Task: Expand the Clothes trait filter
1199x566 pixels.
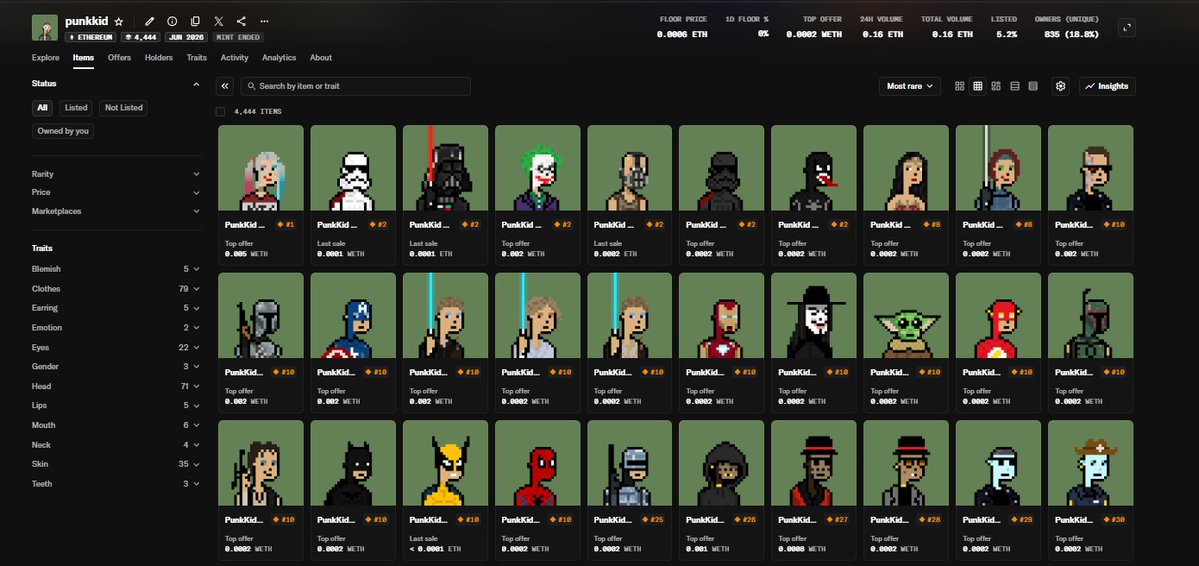Action: tap(116, 289)
